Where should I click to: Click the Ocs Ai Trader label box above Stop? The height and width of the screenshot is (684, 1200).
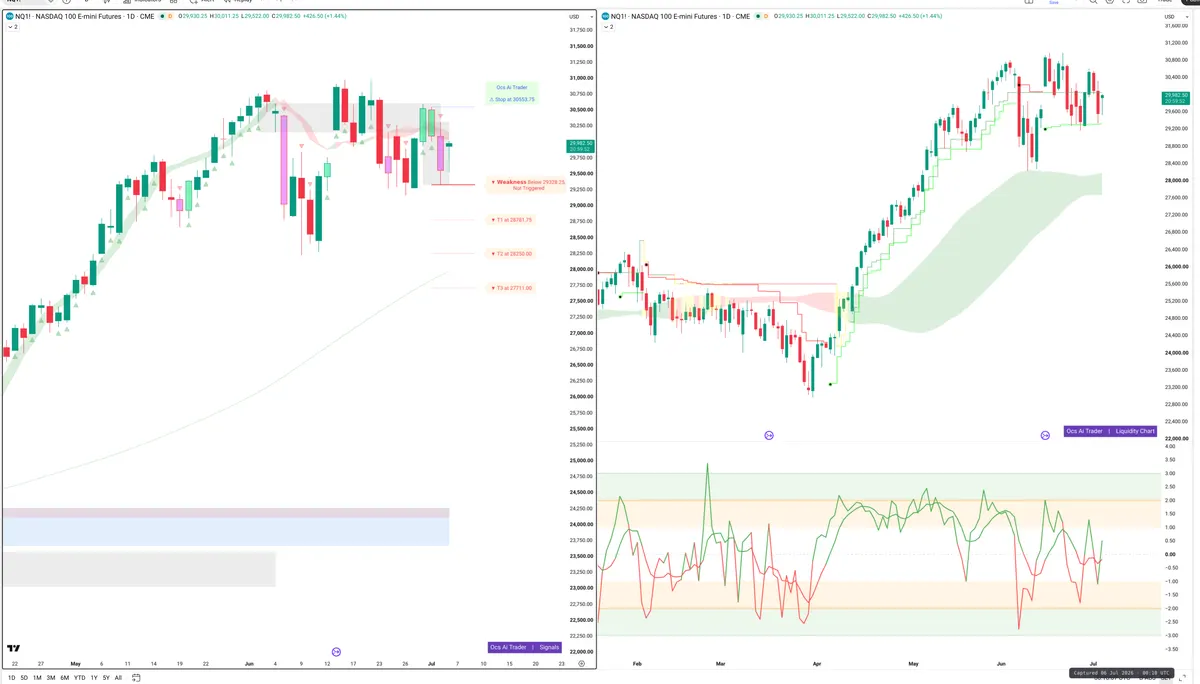(x=512, y=88)
